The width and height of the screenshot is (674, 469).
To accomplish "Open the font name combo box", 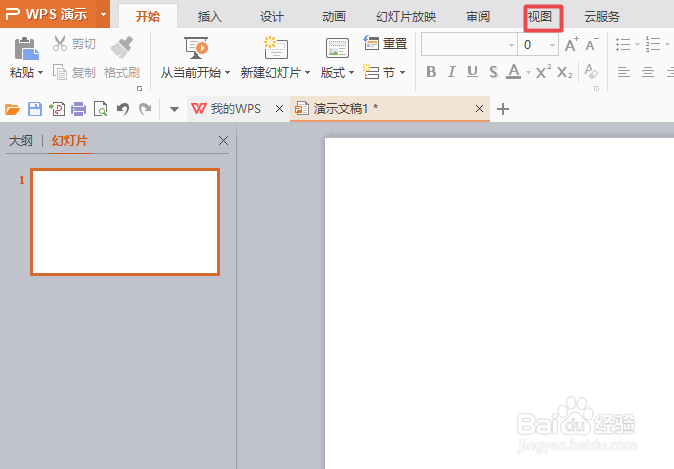I will pyautogui.click(x=469, y=44).
